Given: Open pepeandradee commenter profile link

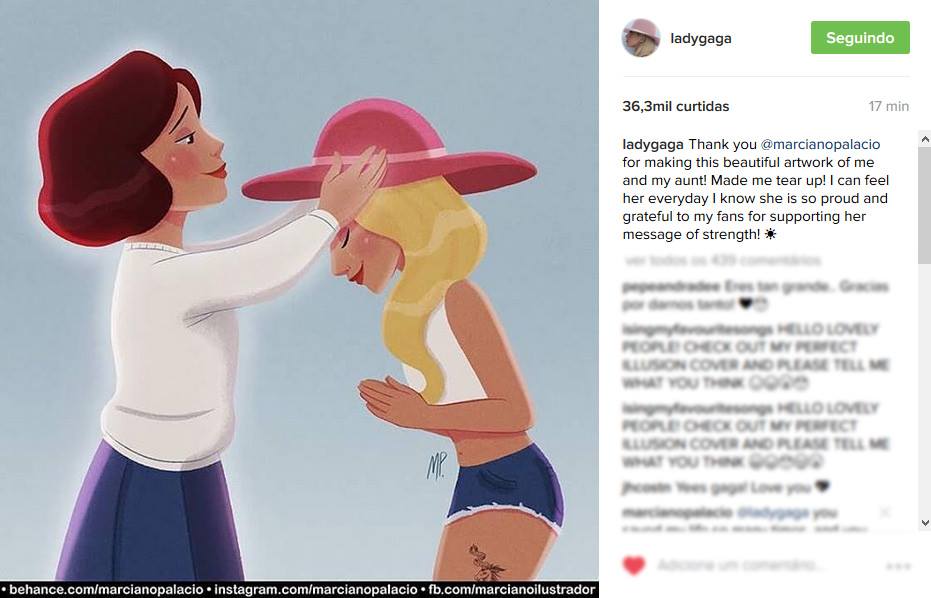Looking at the screenshot, I should click(671, 287).
